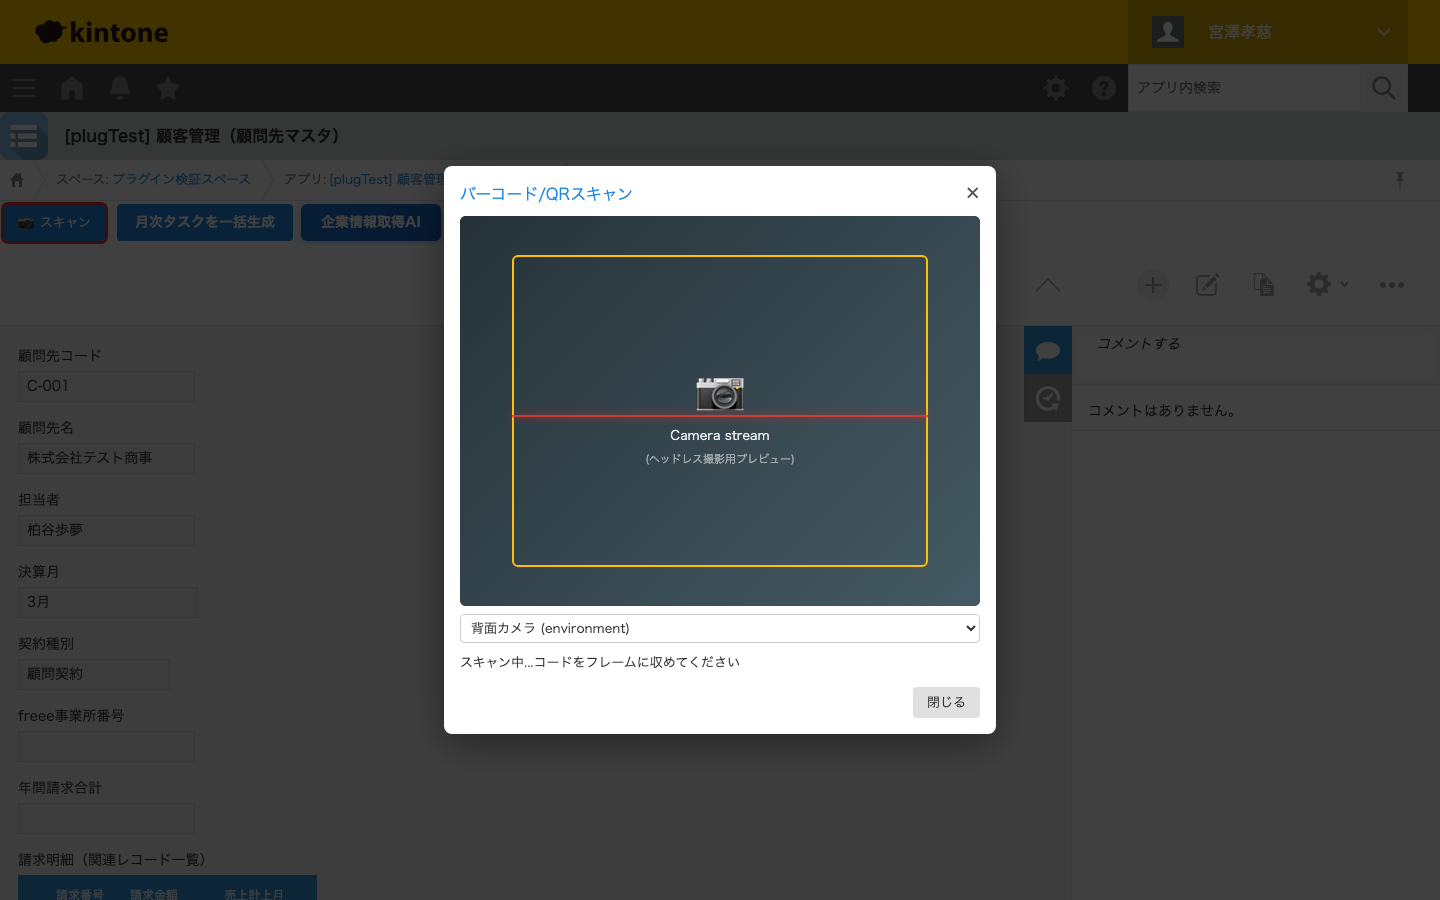Click the 企業情報取得AI button
Image resolution: width=1440 pixels, height=900 pixels.
[370, 222]
